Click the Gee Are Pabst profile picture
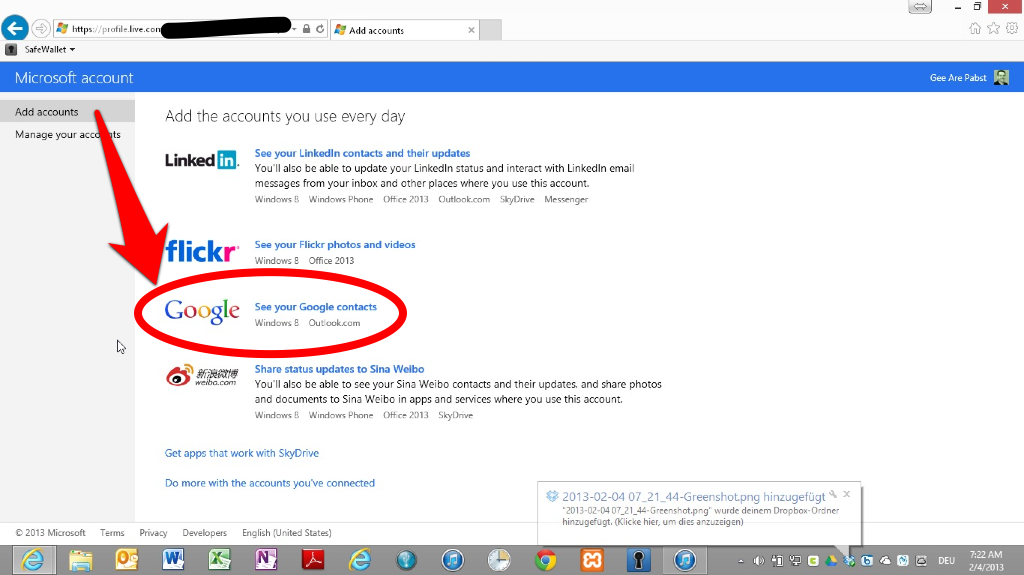 (x=1001, y=78)
